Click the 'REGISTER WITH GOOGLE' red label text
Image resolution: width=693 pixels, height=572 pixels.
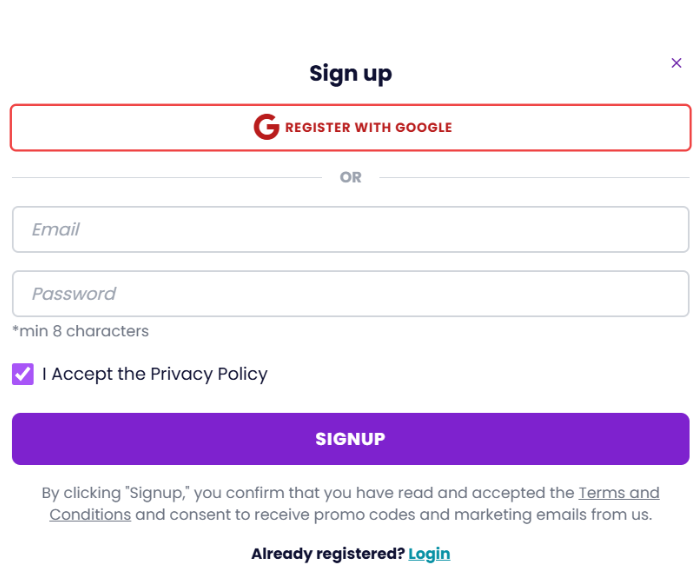pyautogui.click(x=369, y=128)
